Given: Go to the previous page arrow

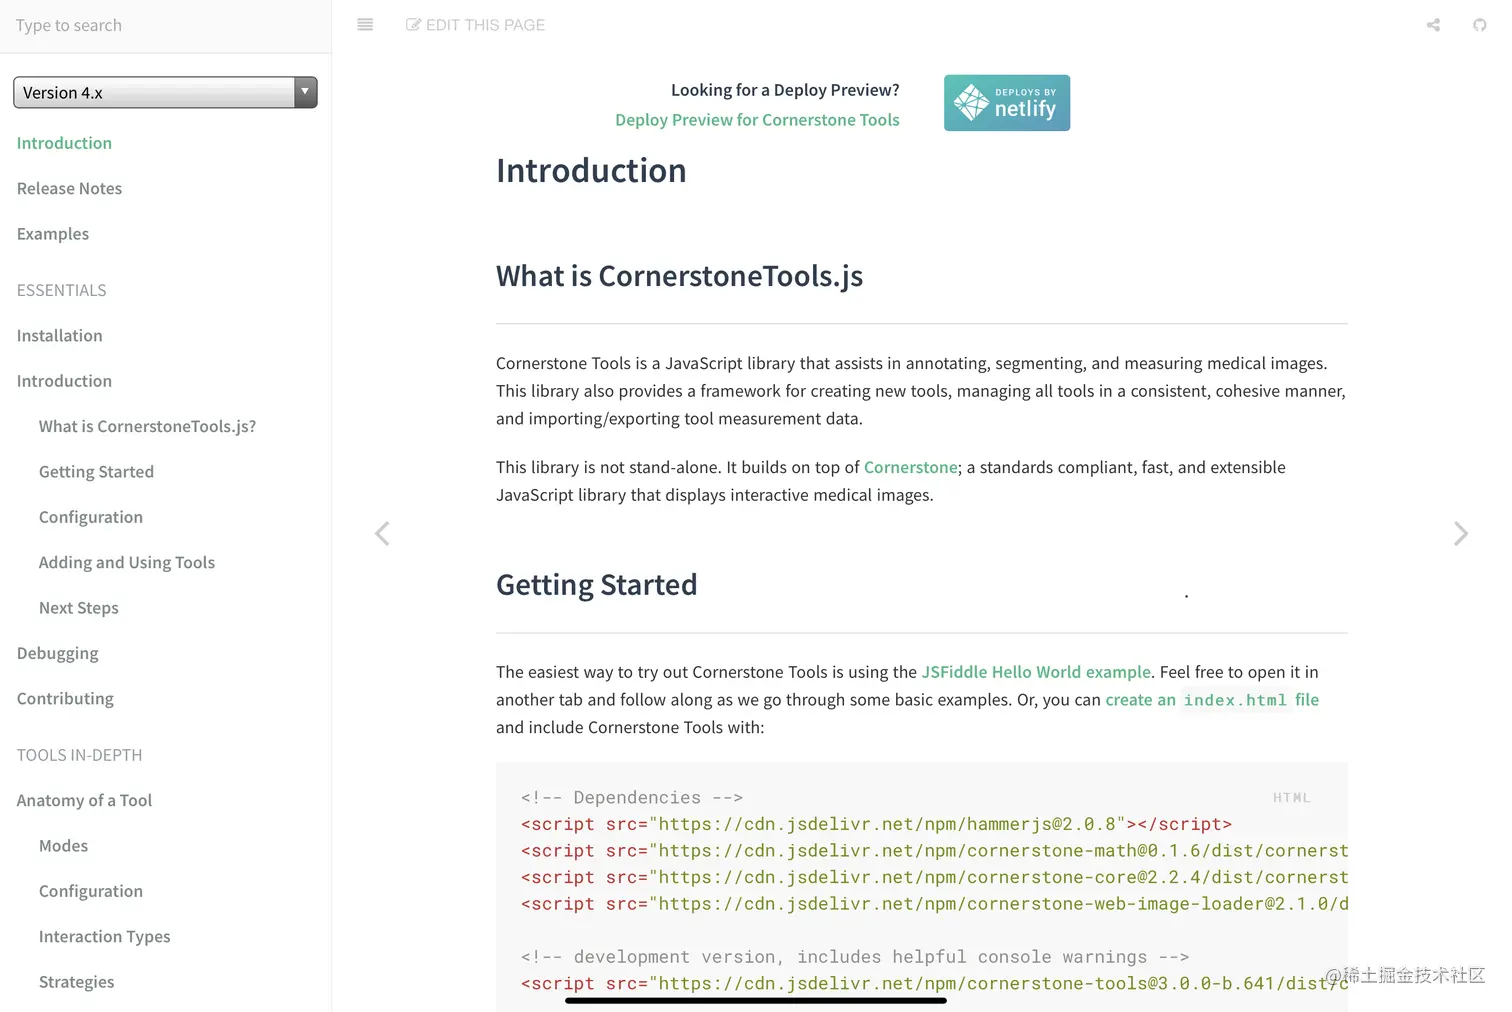Looking at the screenshot, I should pos(382,534).
